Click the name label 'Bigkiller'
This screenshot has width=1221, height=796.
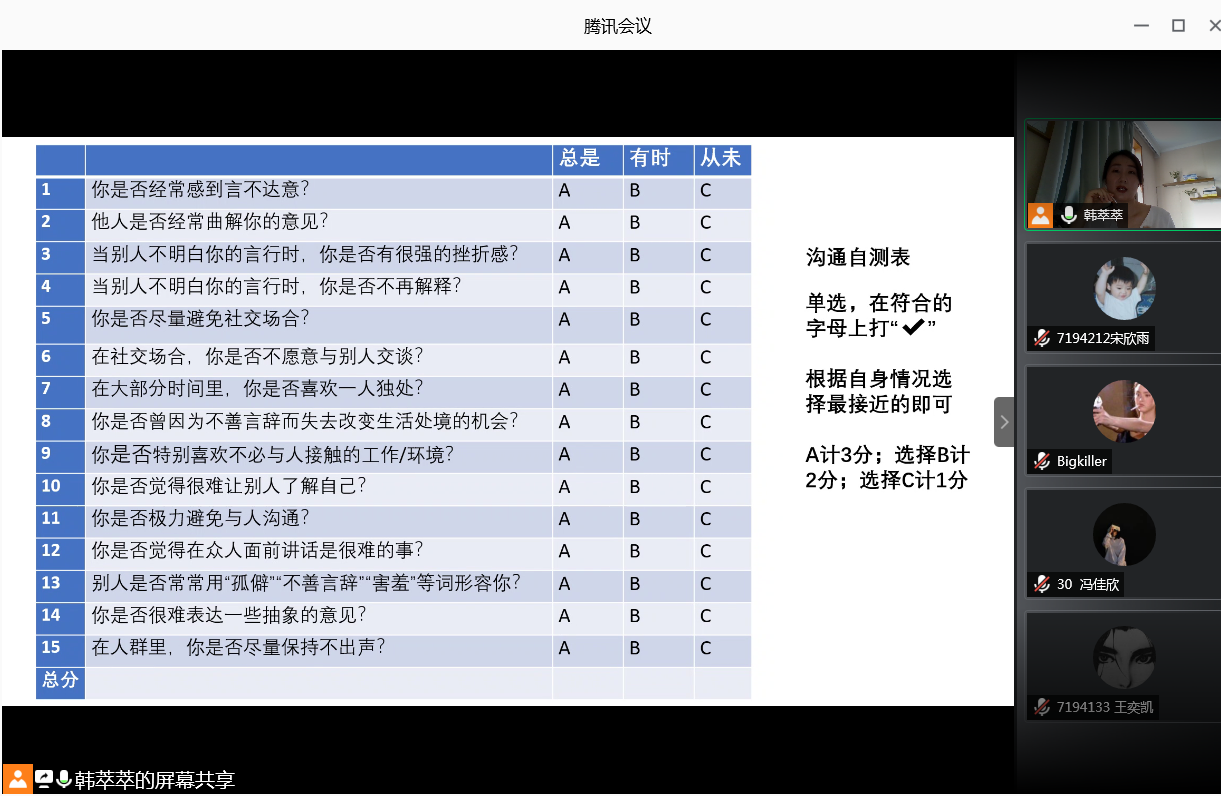[1082, 461]
